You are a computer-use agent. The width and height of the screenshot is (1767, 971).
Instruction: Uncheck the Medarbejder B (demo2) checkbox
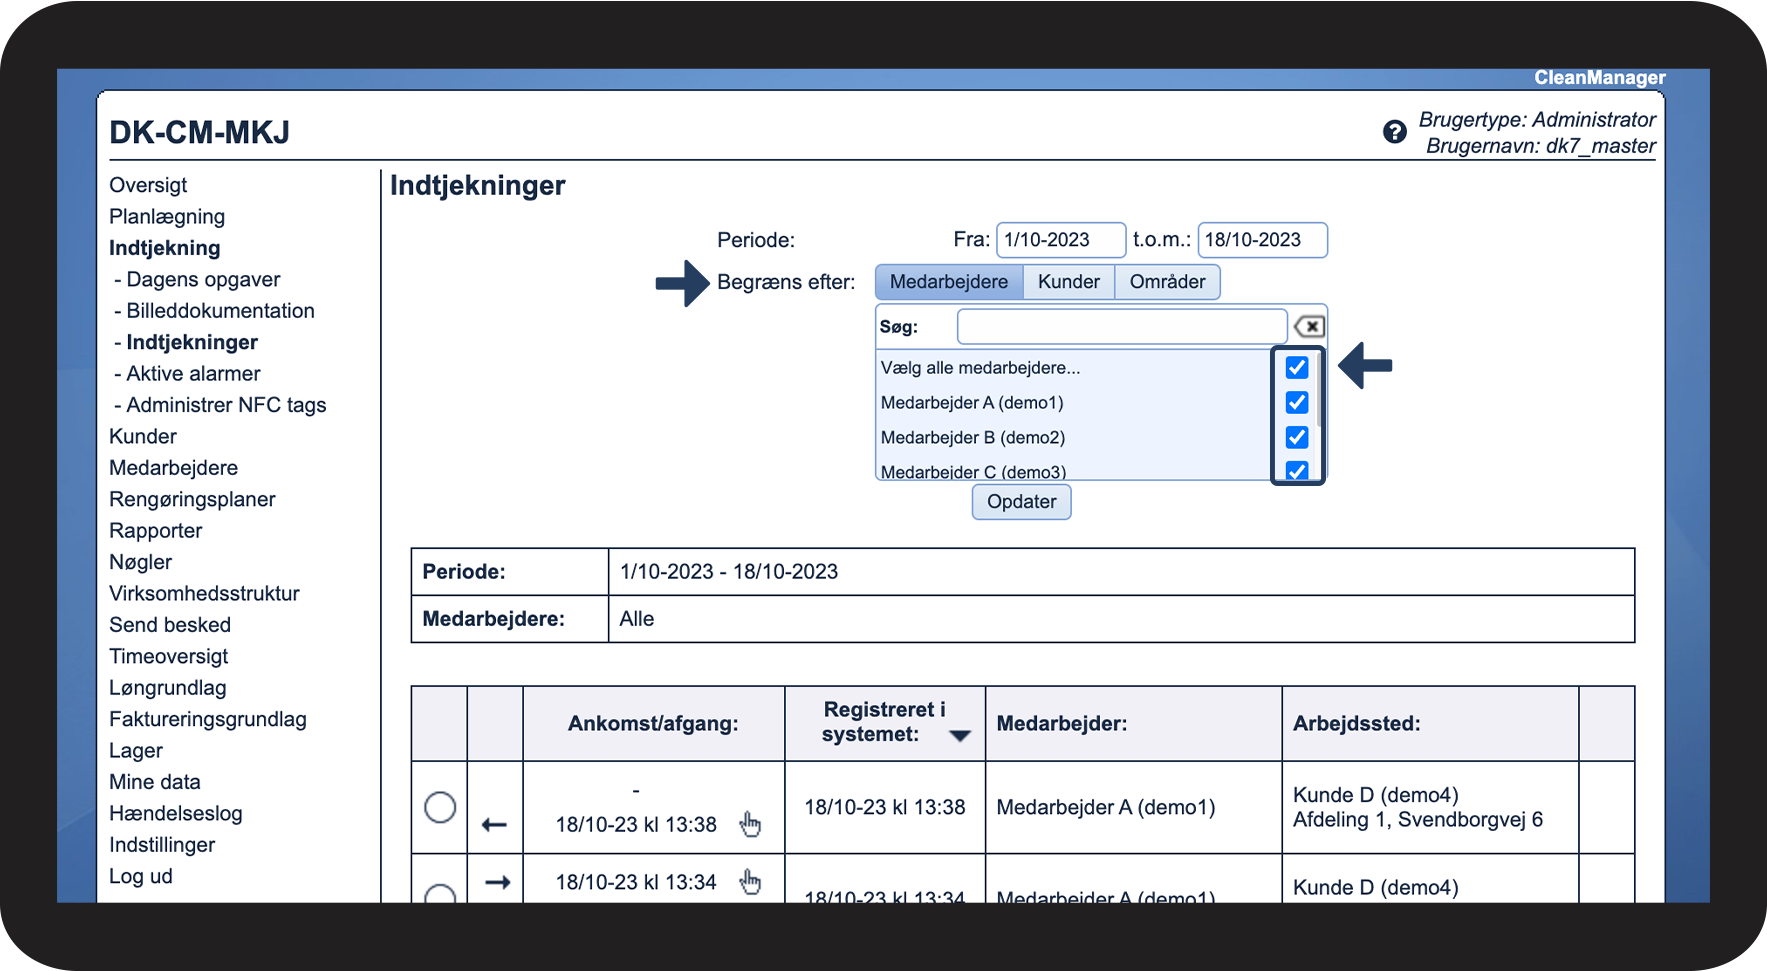pos(1297,438)
